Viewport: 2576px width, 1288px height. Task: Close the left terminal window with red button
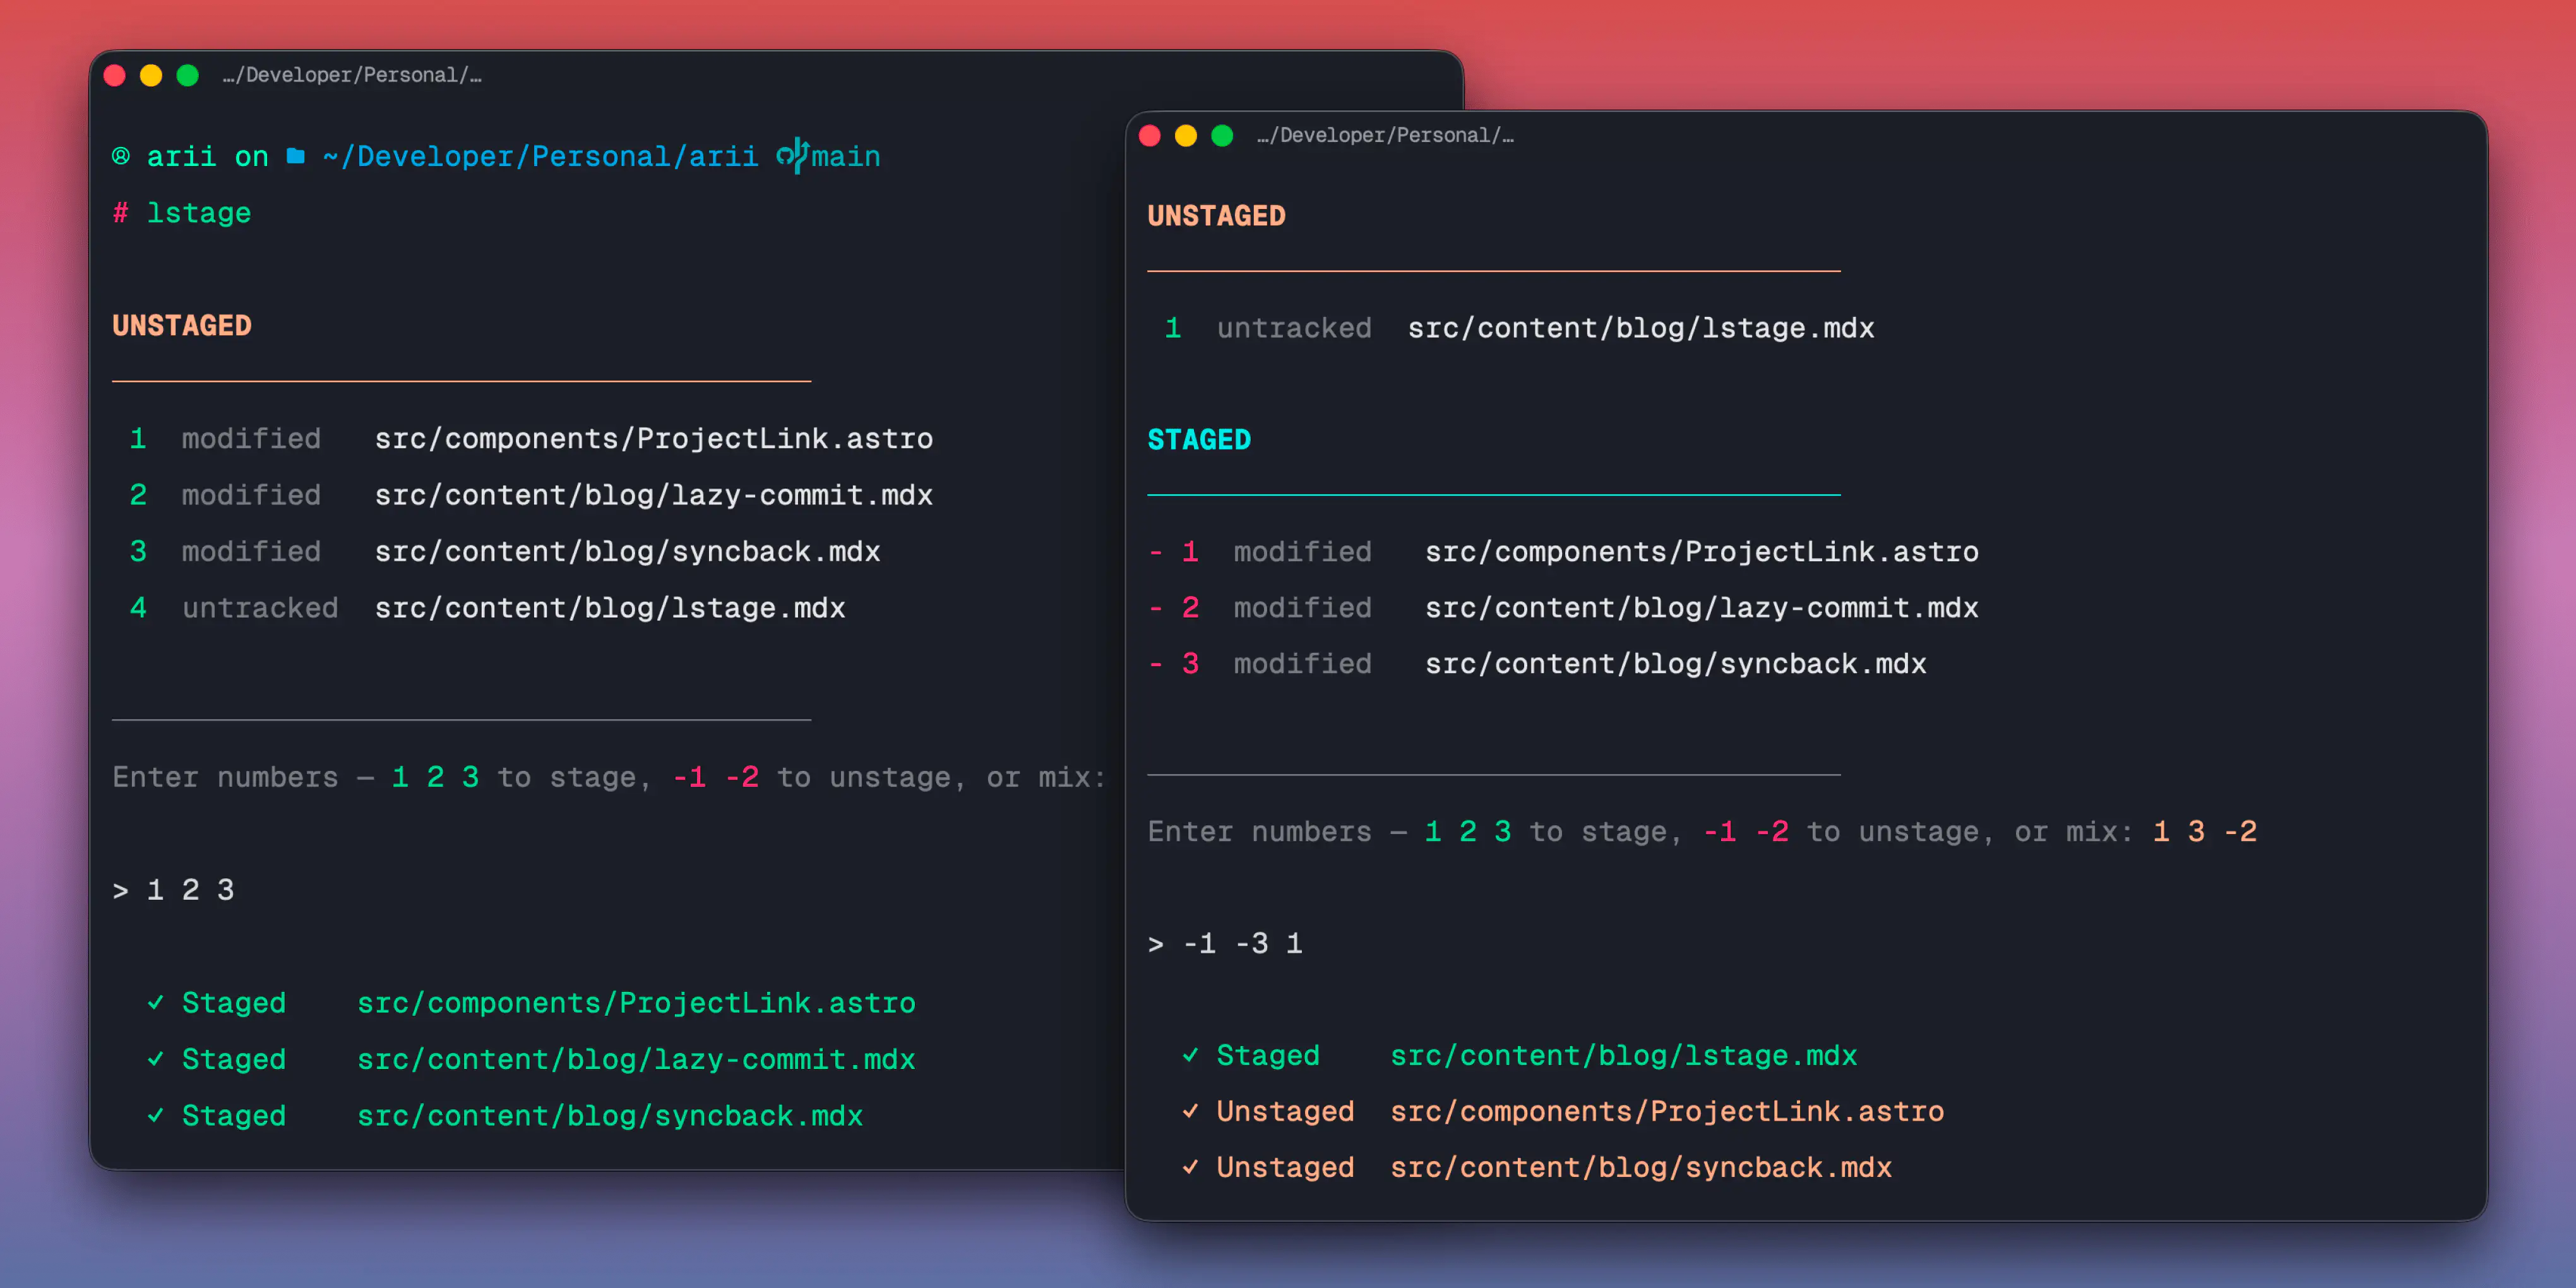(115, 75)
